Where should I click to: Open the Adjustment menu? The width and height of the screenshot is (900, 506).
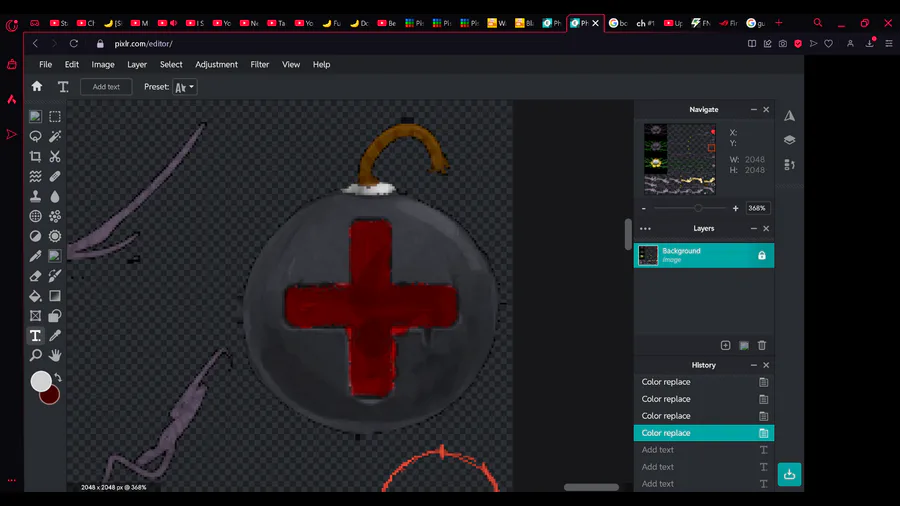point(216,64)
